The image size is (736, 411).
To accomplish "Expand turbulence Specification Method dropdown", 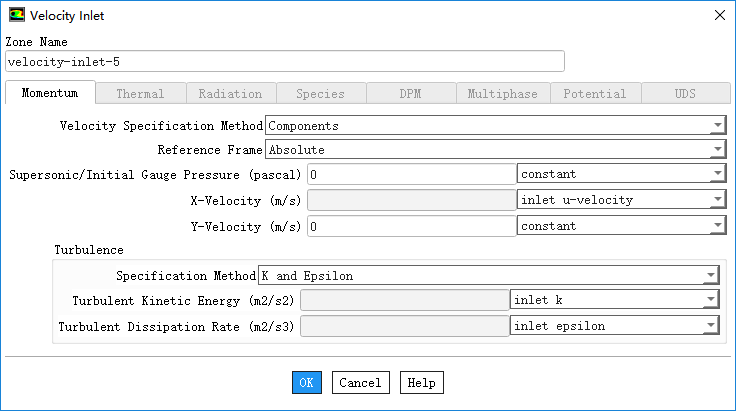I will coord(489,275).
